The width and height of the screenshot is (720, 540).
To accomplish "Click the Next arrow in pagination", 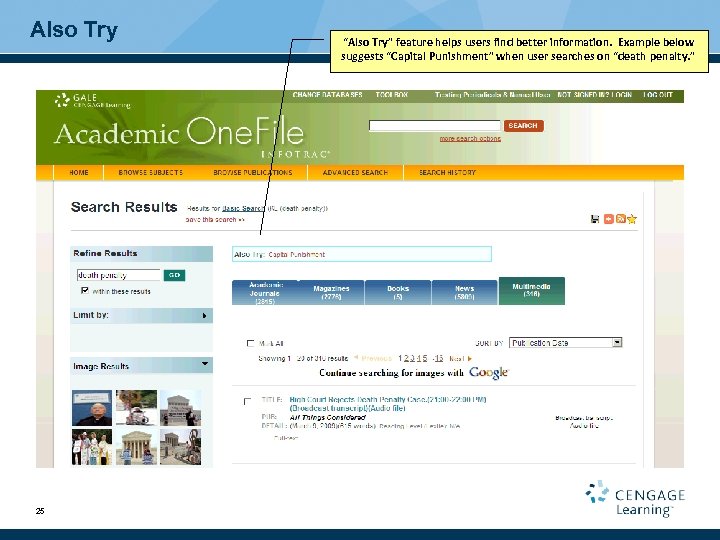I will tap(470, 359).
